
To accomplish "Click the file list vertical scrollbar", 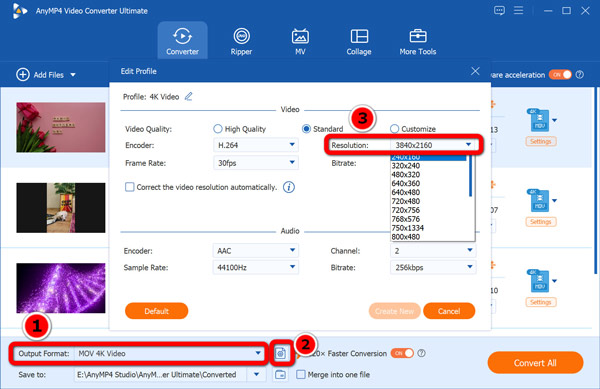I will click(x=595, y=180).
